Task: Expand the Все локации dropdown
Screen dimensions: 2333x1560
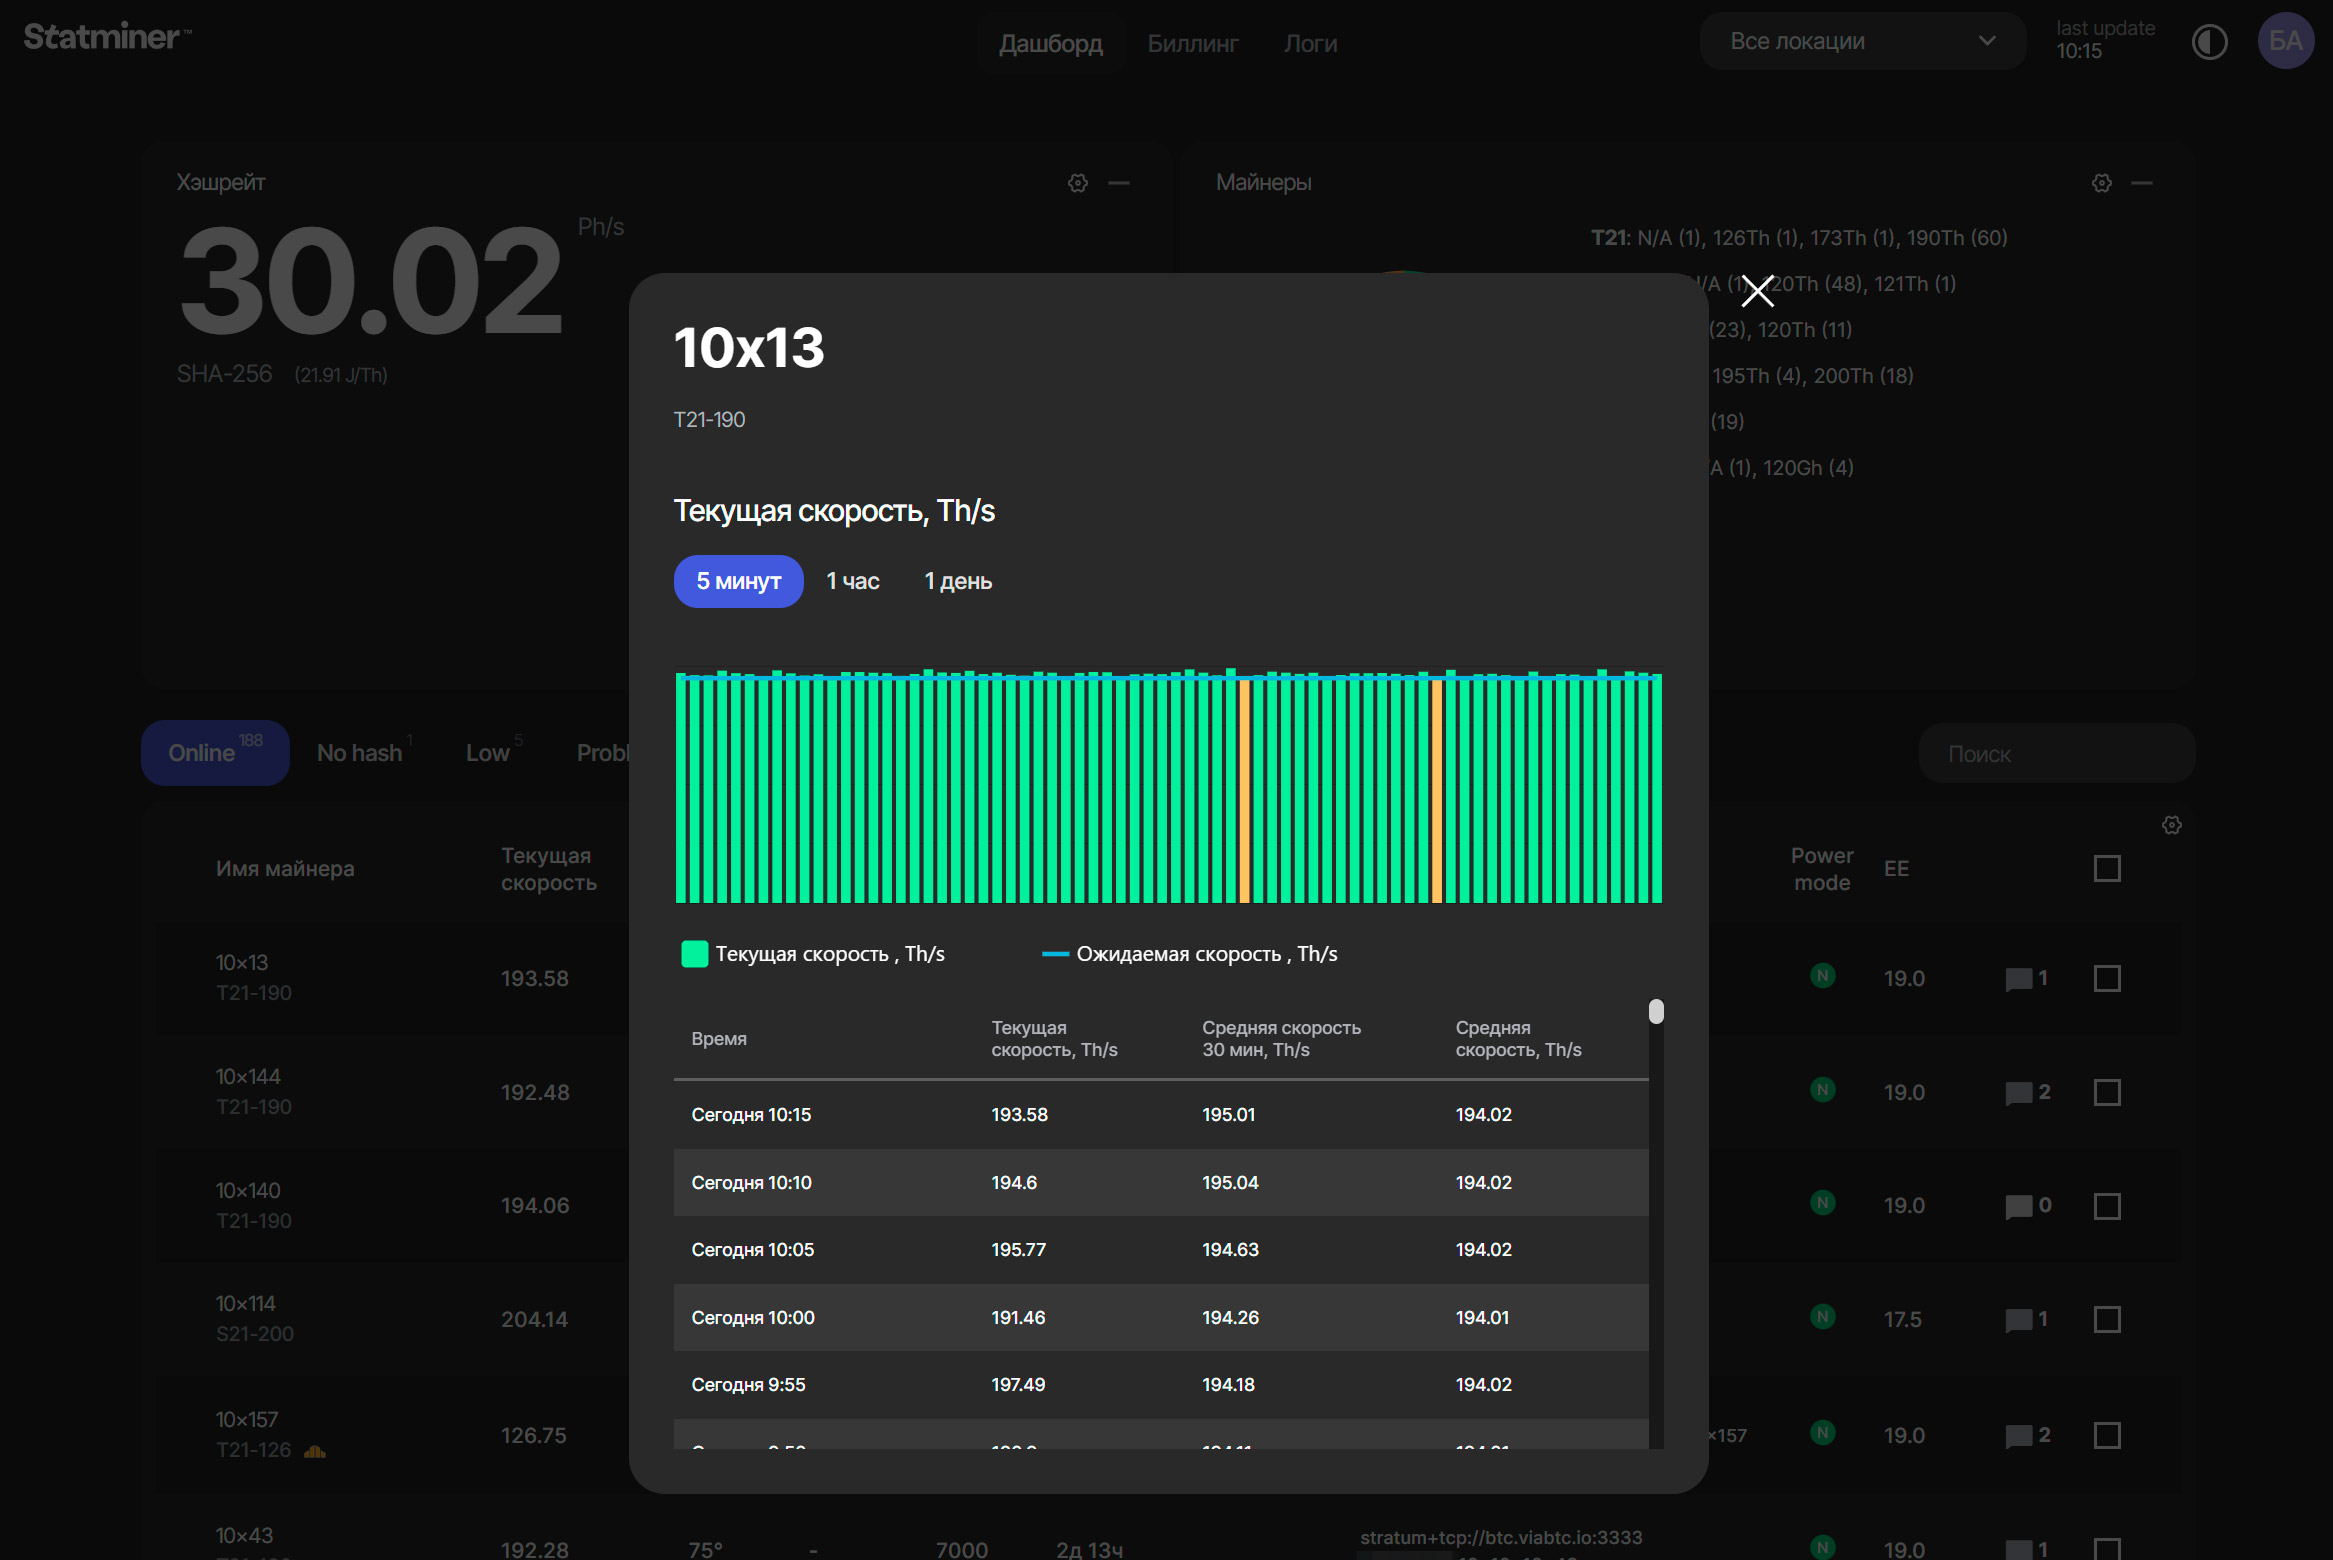Action: [1862, 41]
